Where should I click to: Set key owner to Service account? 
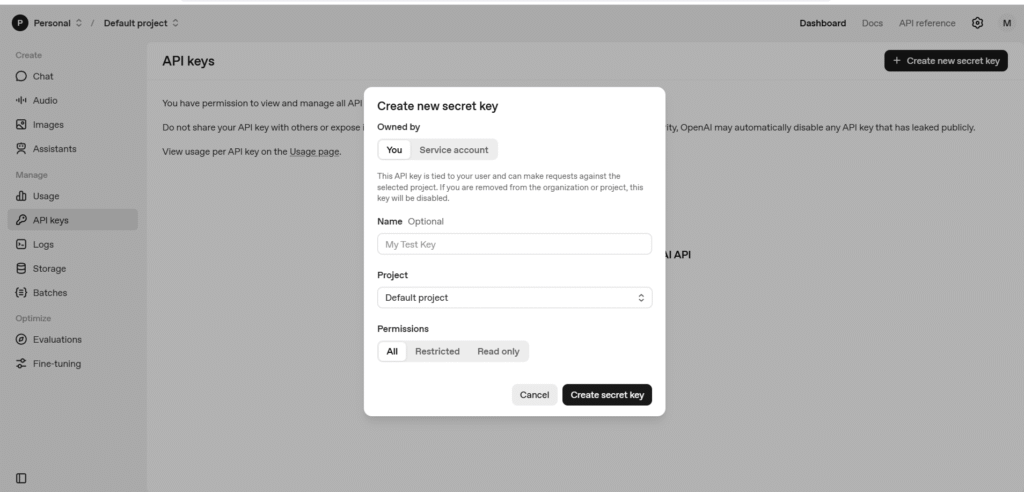[x=454, y=150]
